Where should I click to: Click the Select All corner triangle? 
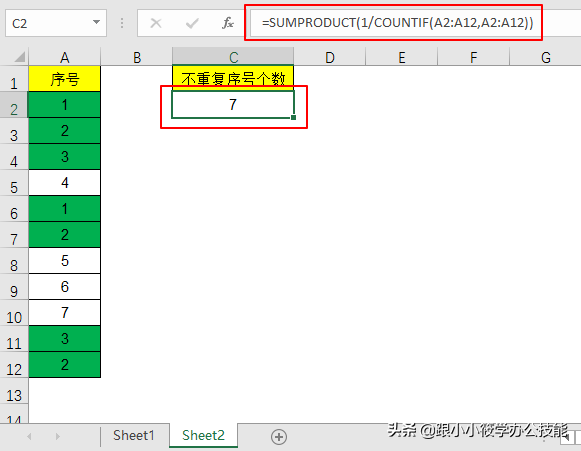20,57
